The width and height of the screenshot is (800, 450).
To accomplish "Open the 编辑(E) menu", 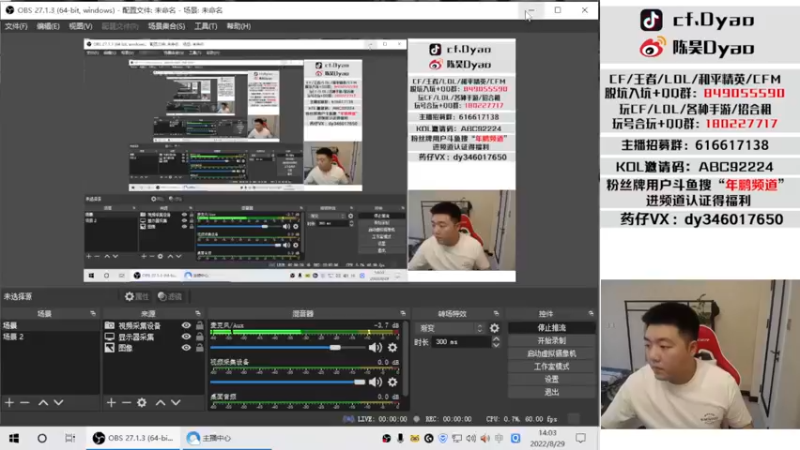I will [x=48, y=26].
